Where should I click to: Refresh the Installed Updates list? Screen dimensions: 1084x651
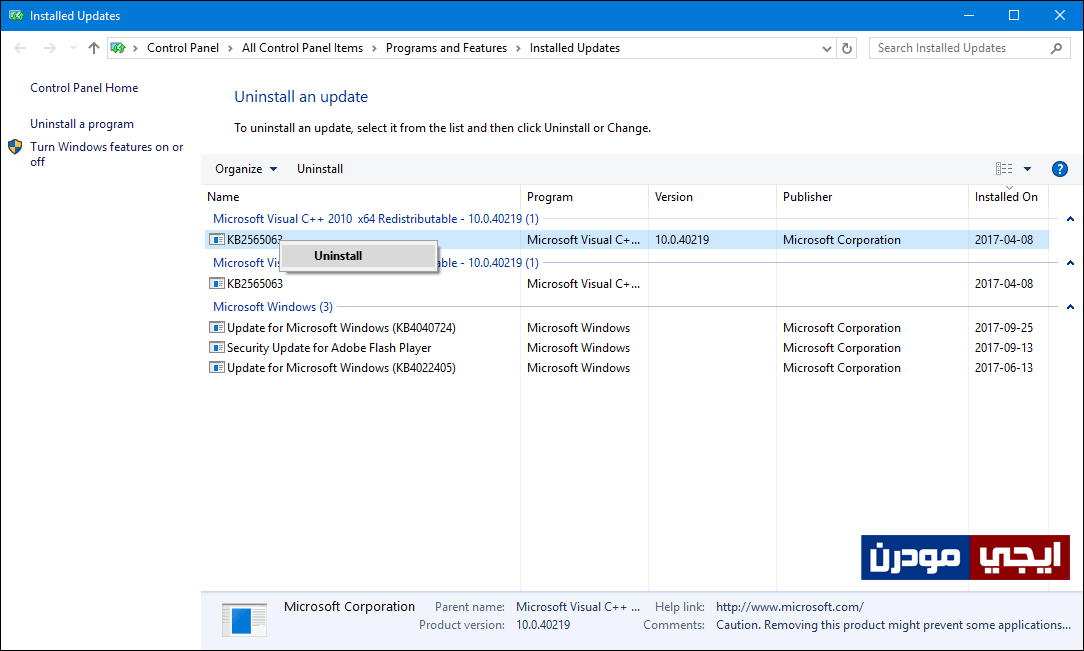click(847, 48)
